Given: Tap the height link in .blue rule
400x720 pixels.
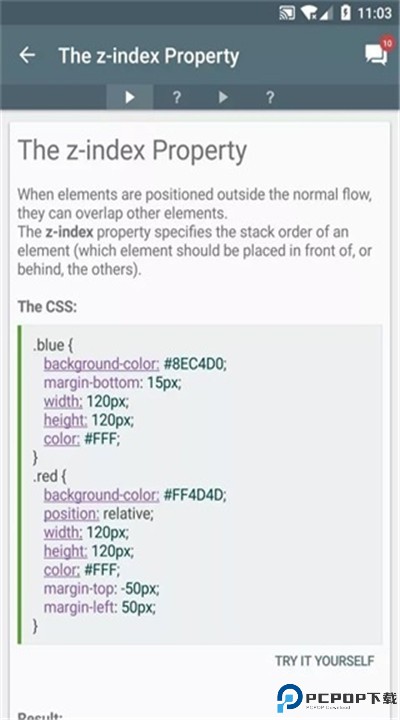Looking at the screenshot, I should tap(65, 420).
